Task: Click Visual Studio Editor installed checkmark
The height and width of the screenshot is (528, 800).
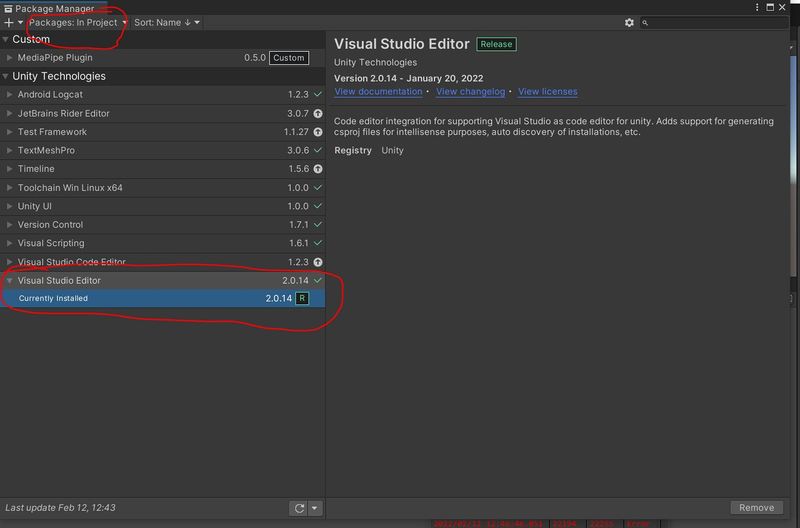Action: (x=318, y=281)
